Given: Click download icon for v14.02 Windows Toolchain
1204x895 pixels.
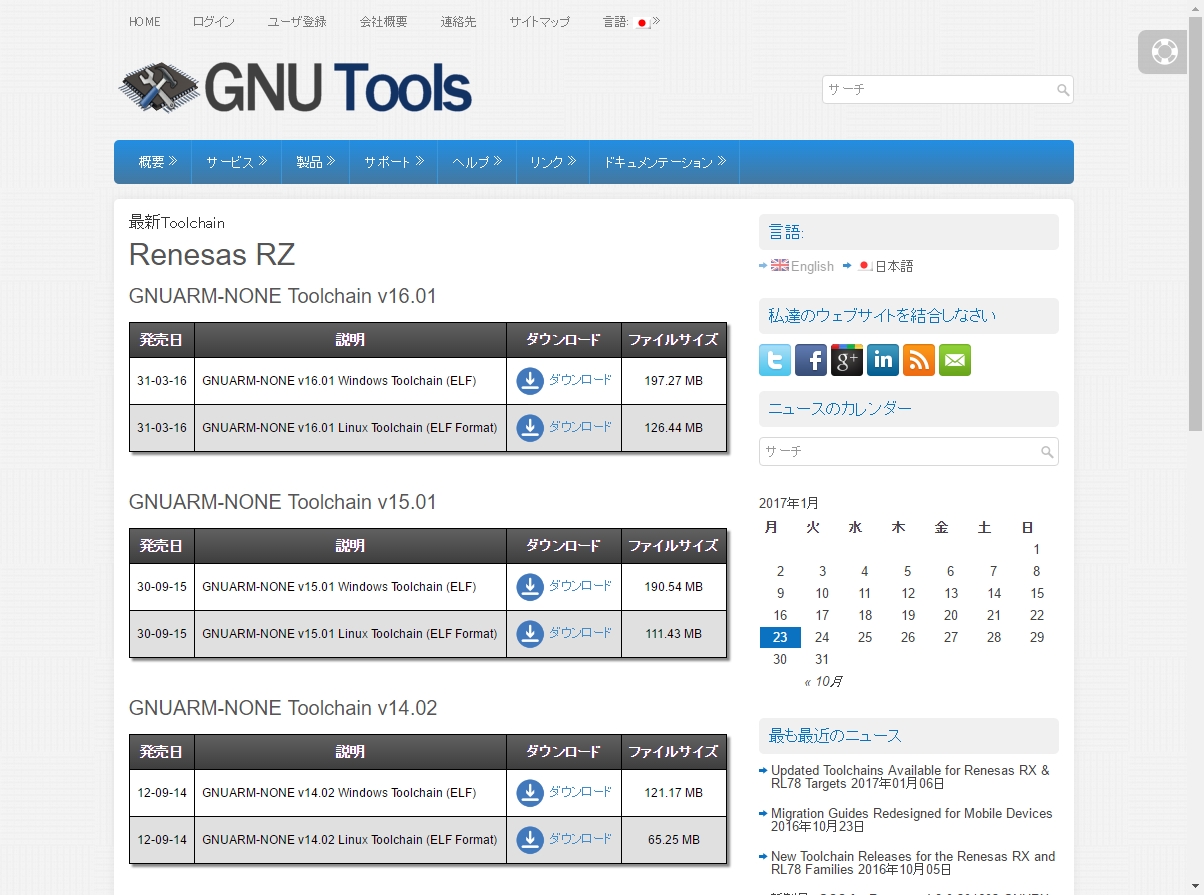Looking at the screenshot, I should 530,793.
